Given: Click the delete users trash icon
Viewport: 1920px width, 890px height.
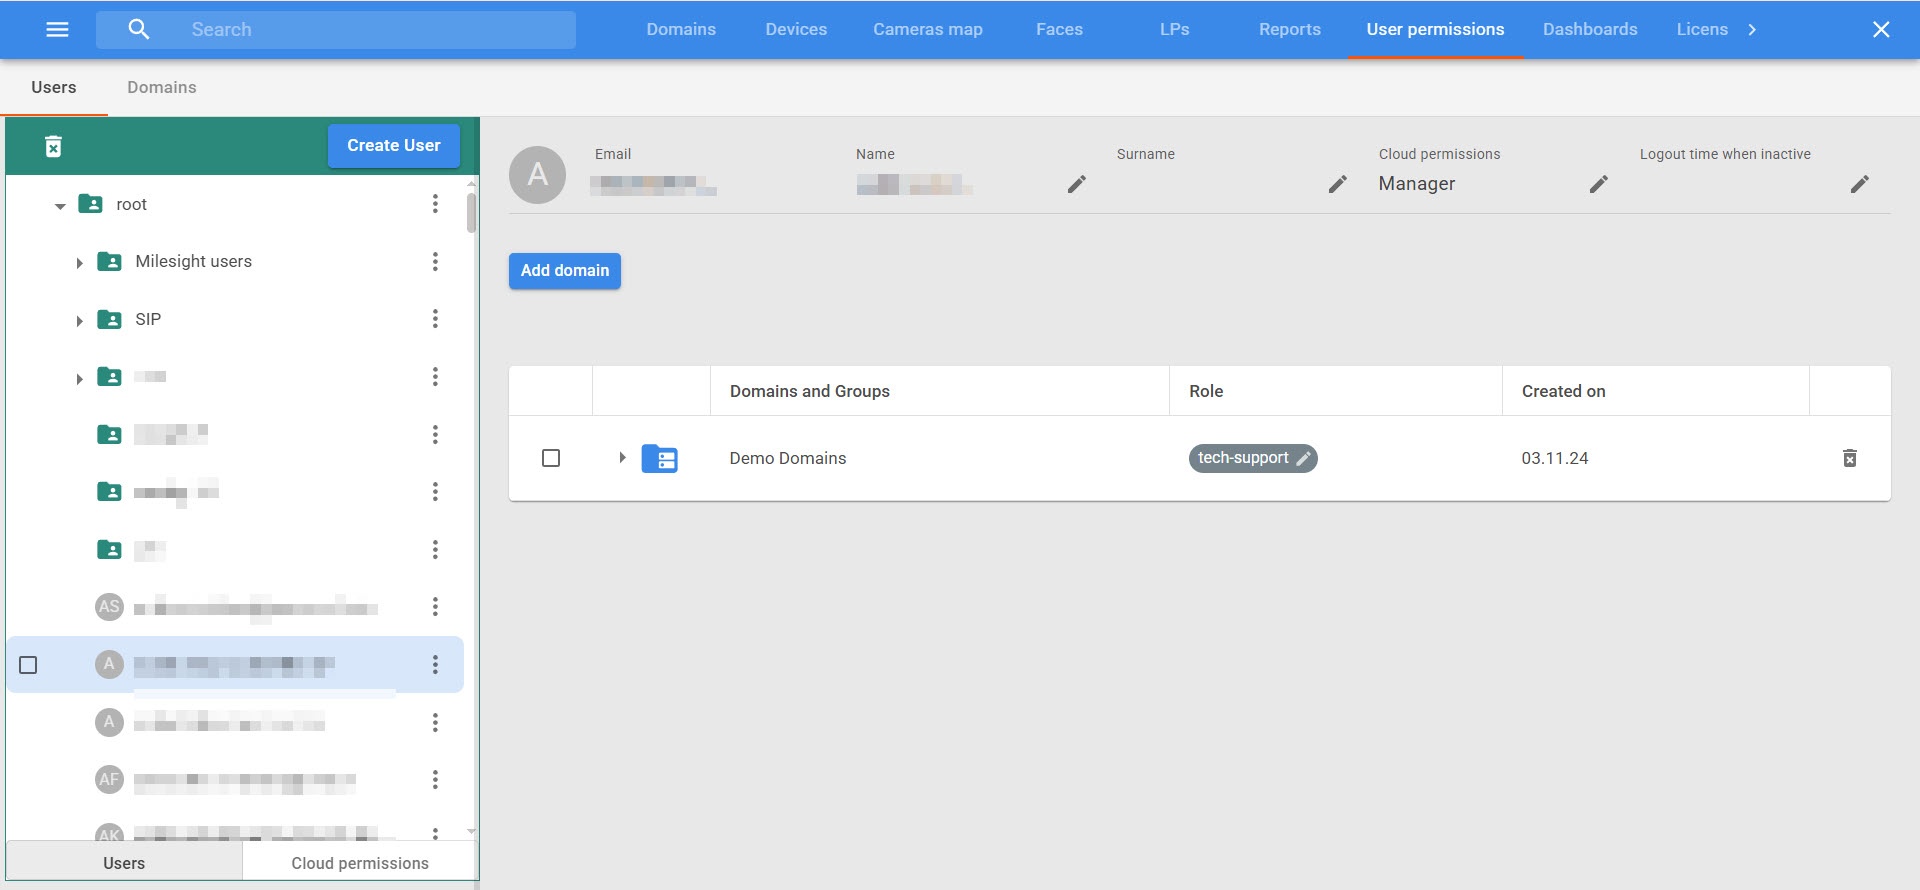Looking at the screenshot, I should (x=54, y=147).
